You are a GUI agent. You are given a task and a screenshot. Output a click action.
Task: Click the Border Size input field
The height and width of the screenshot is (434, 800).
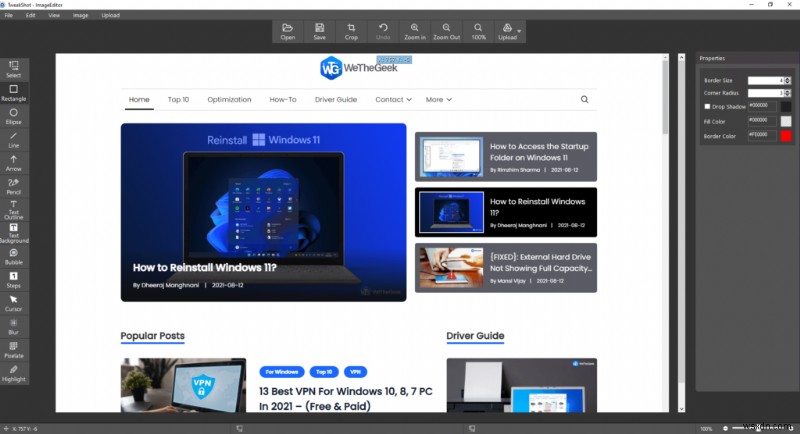[x=766, y=81]
